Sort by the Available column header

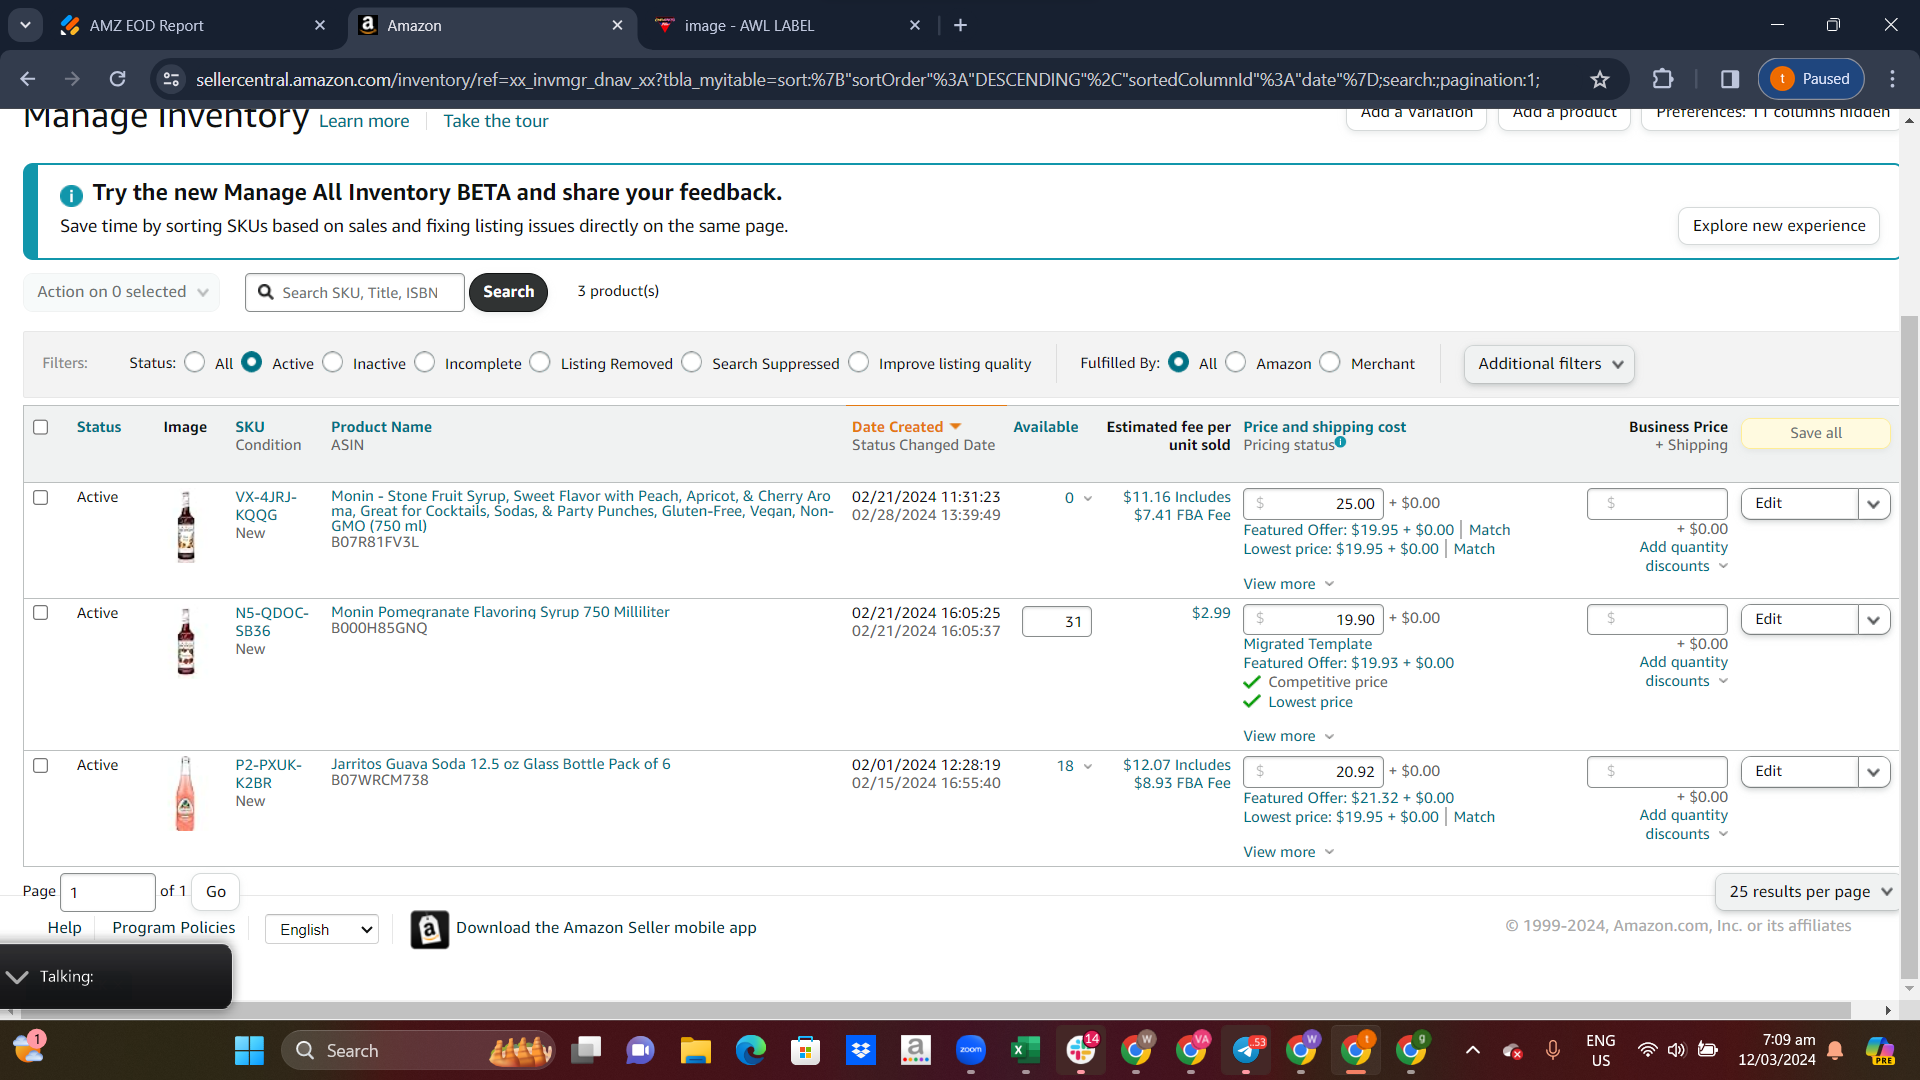[1046, 427]
